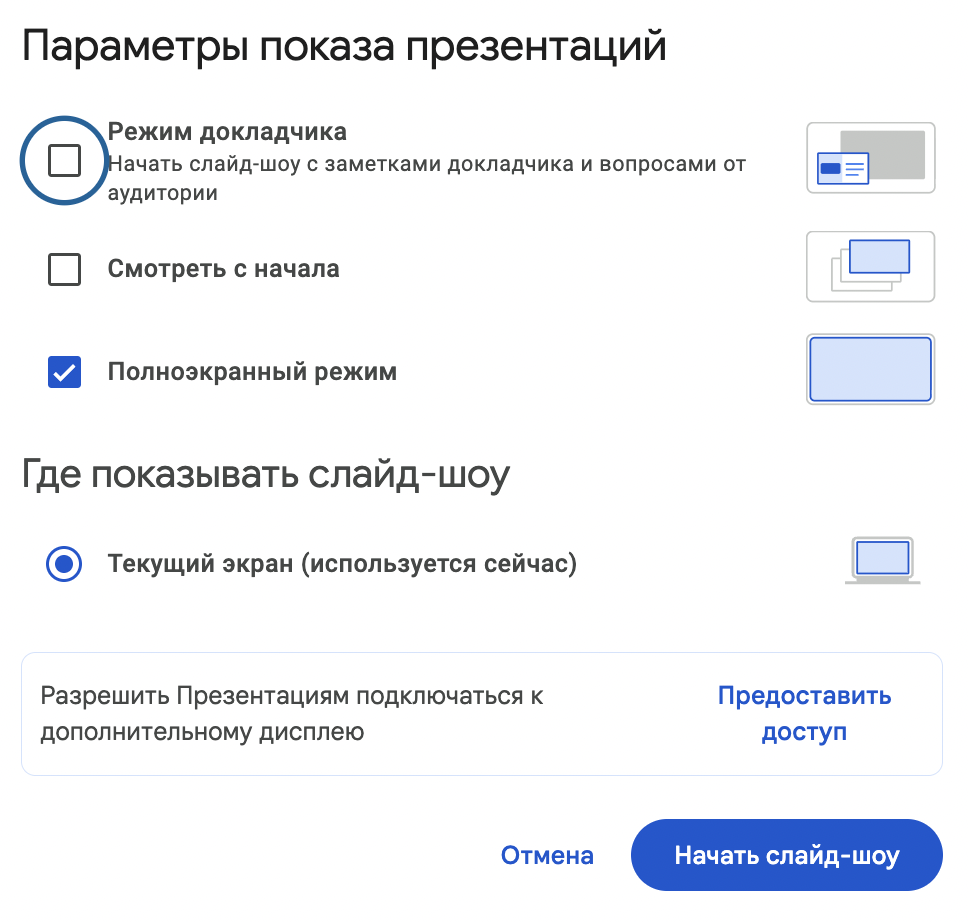Select the Текущий экран radio button
968x922 pixels.
click(x=65, y=564)
